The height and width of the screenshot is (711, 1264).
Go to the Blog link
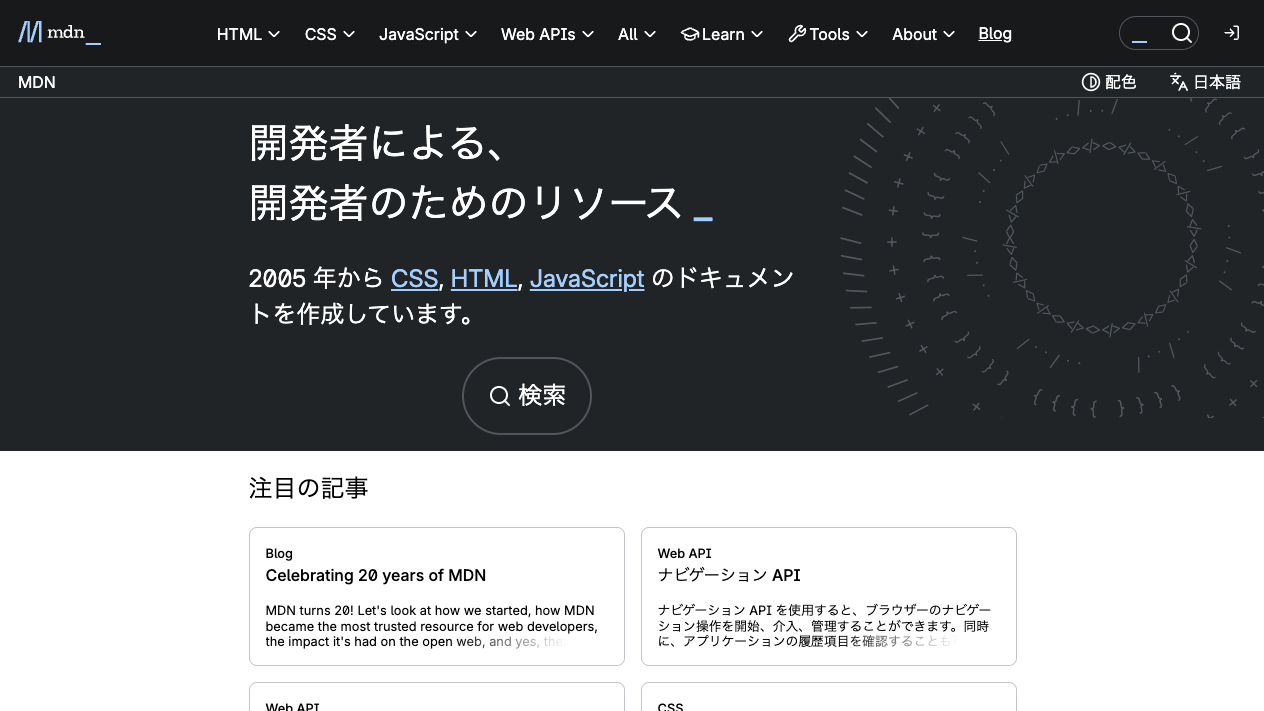point(995,34)
